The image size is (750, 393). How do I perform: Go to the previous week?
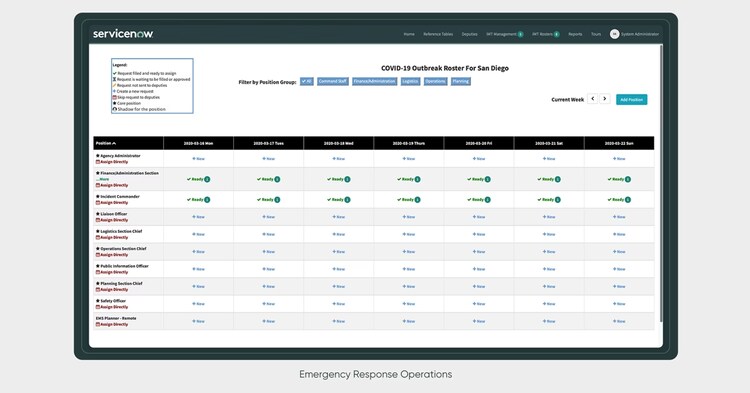tap(593, 98)
